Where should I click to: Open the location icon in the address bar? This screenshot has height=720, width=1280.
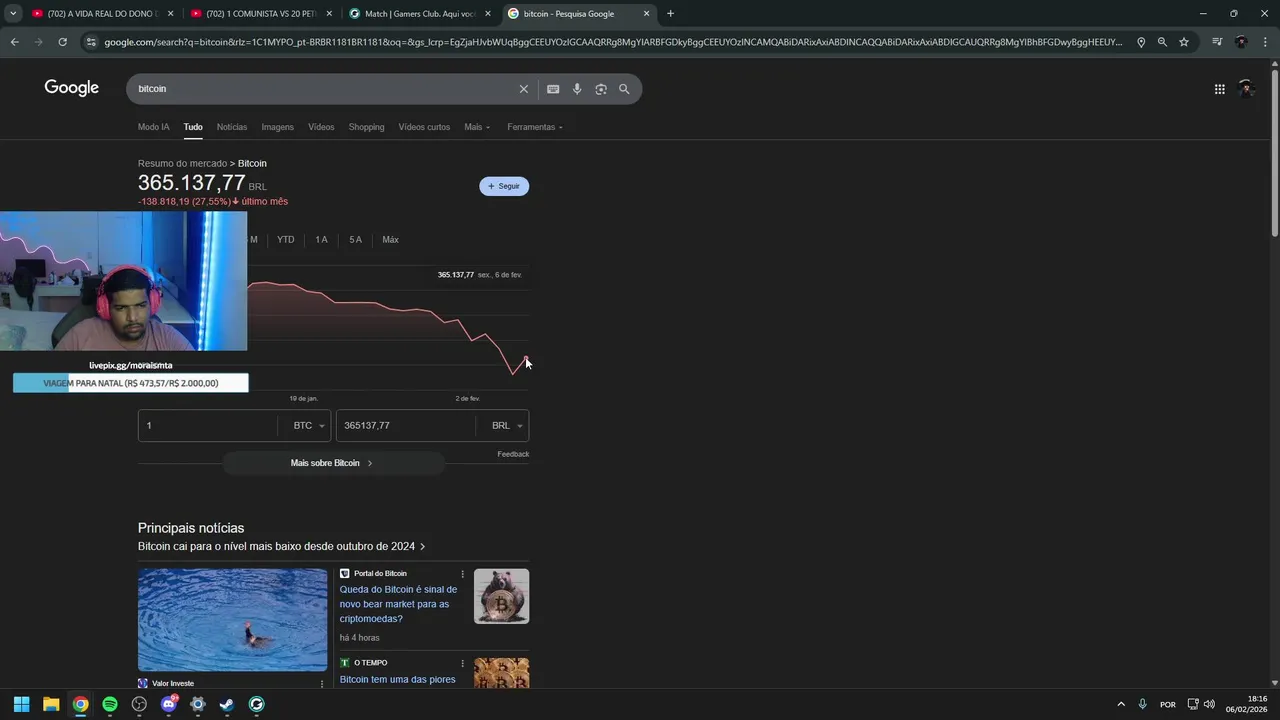[x=1141, y=42]
